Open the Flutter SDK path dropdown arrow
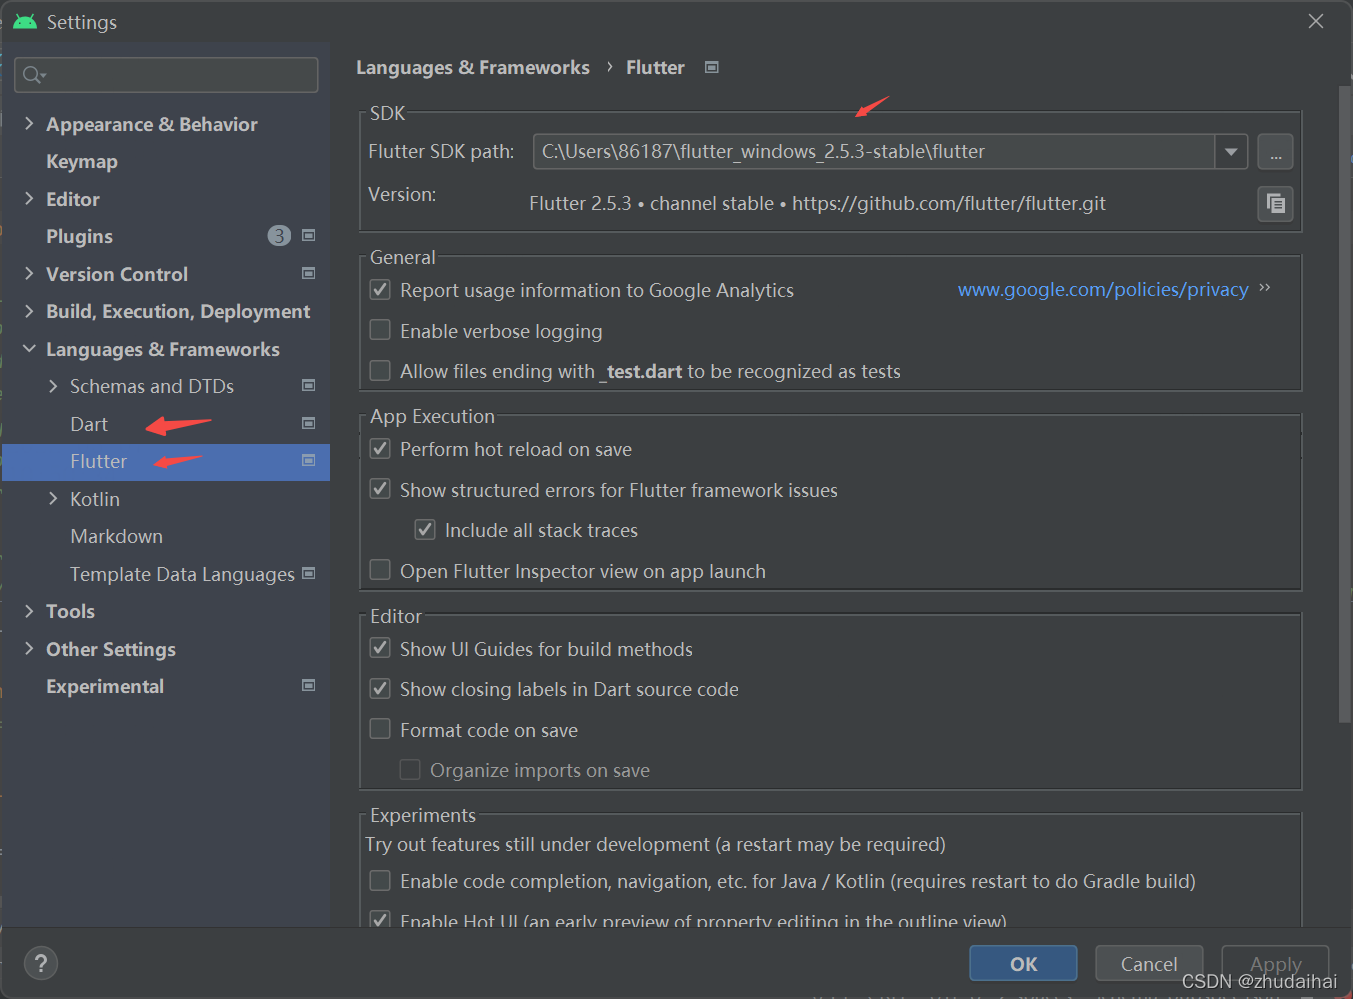 [1231, 152]
